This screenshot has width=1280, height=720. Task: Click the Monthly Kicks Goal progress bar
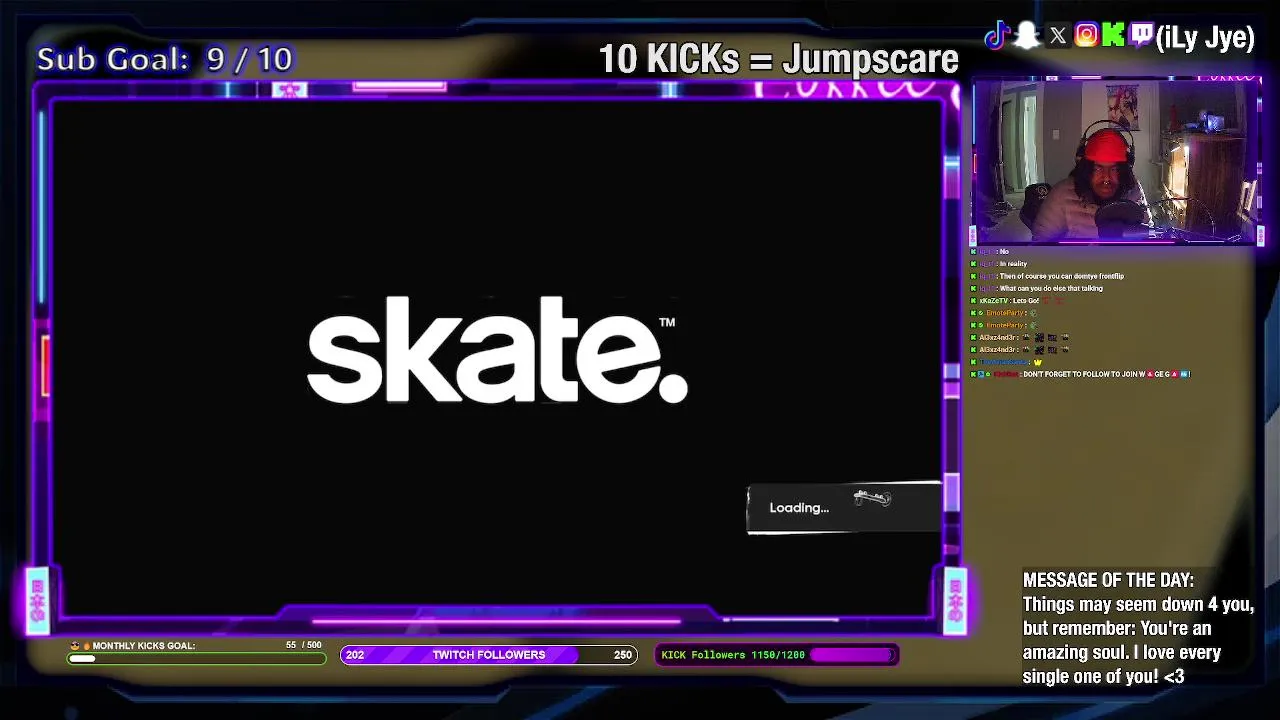(x=197, y=659)
